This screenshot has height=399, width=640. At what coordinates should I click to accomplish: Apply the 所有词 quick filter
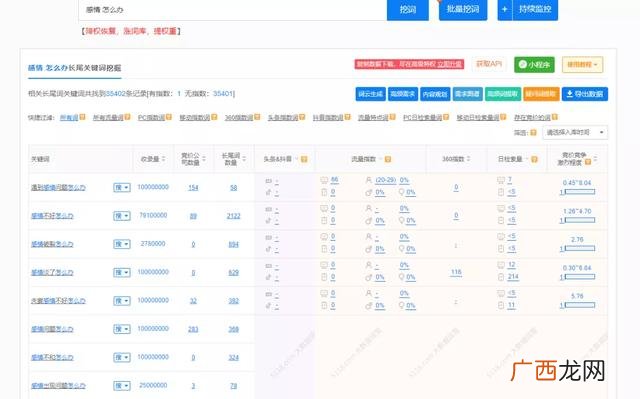point(69,117)
